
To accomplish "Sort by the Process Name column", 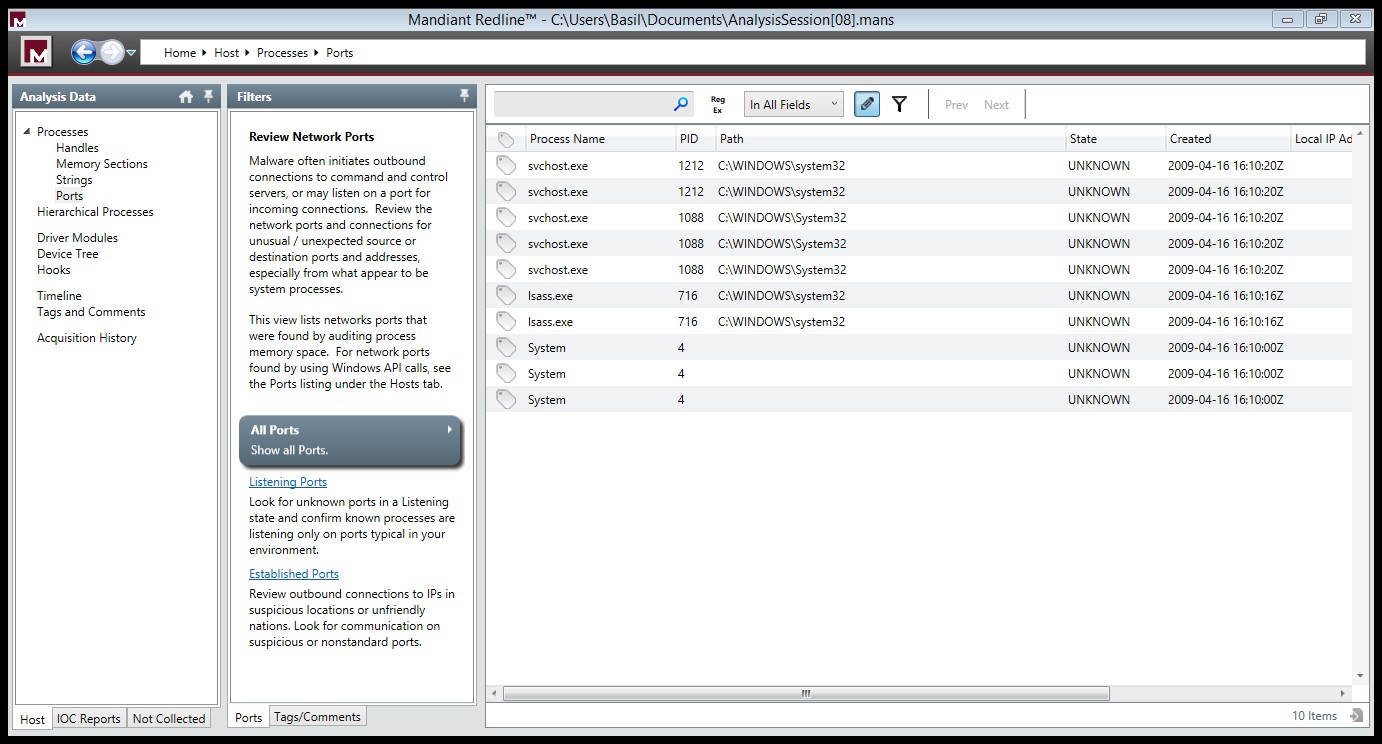I will (600, 139).
